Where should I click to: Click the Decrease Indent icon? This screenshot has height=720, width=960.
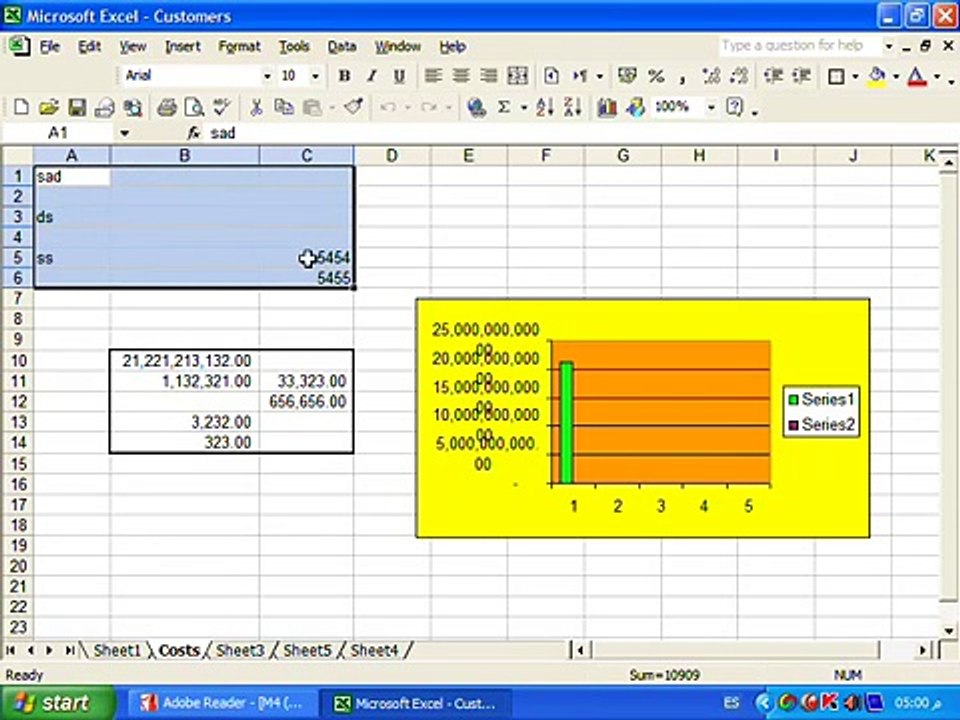pos(774,76)
